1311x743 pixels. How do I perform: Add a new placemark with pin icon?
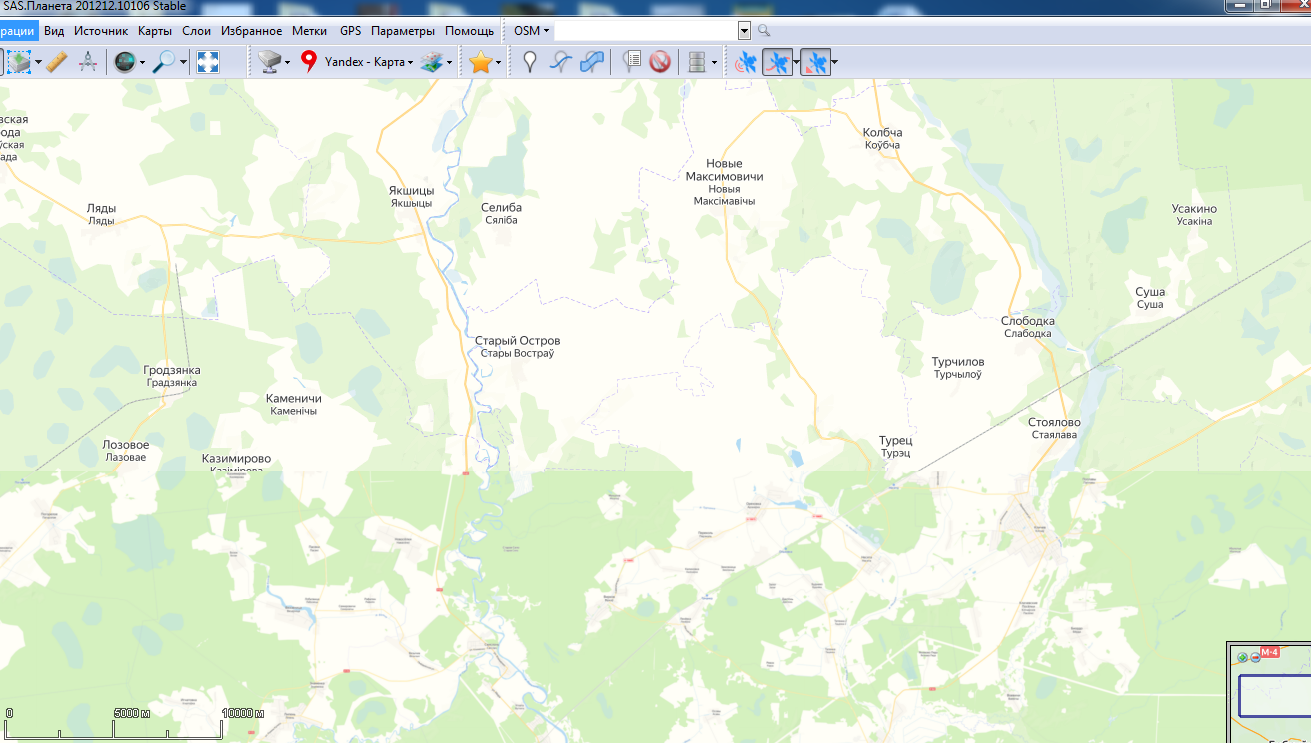(530, 62)
